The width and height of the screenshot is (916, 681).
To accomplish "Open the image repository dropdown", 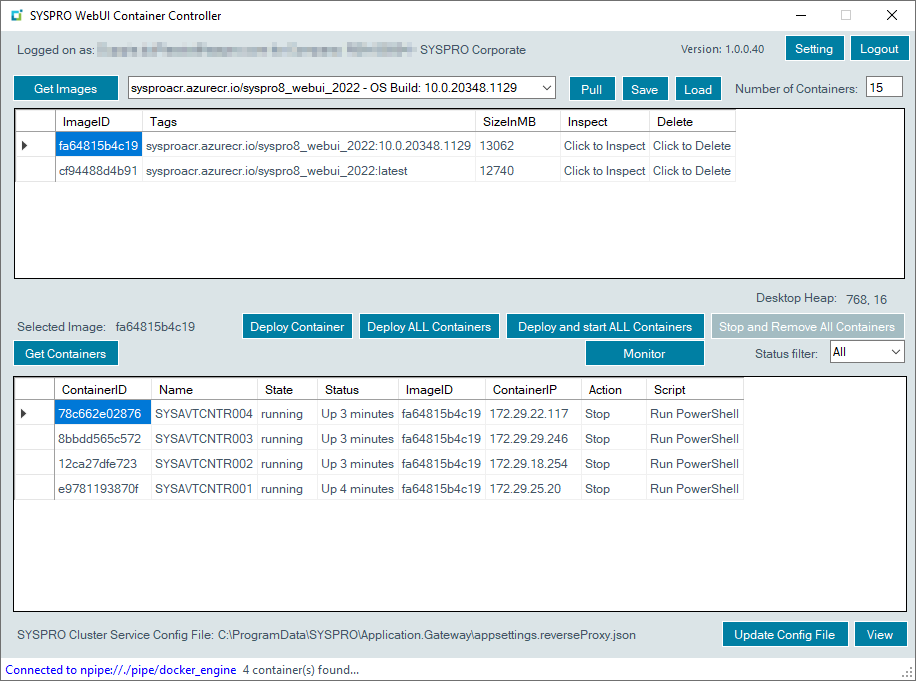I will [546, 88].
